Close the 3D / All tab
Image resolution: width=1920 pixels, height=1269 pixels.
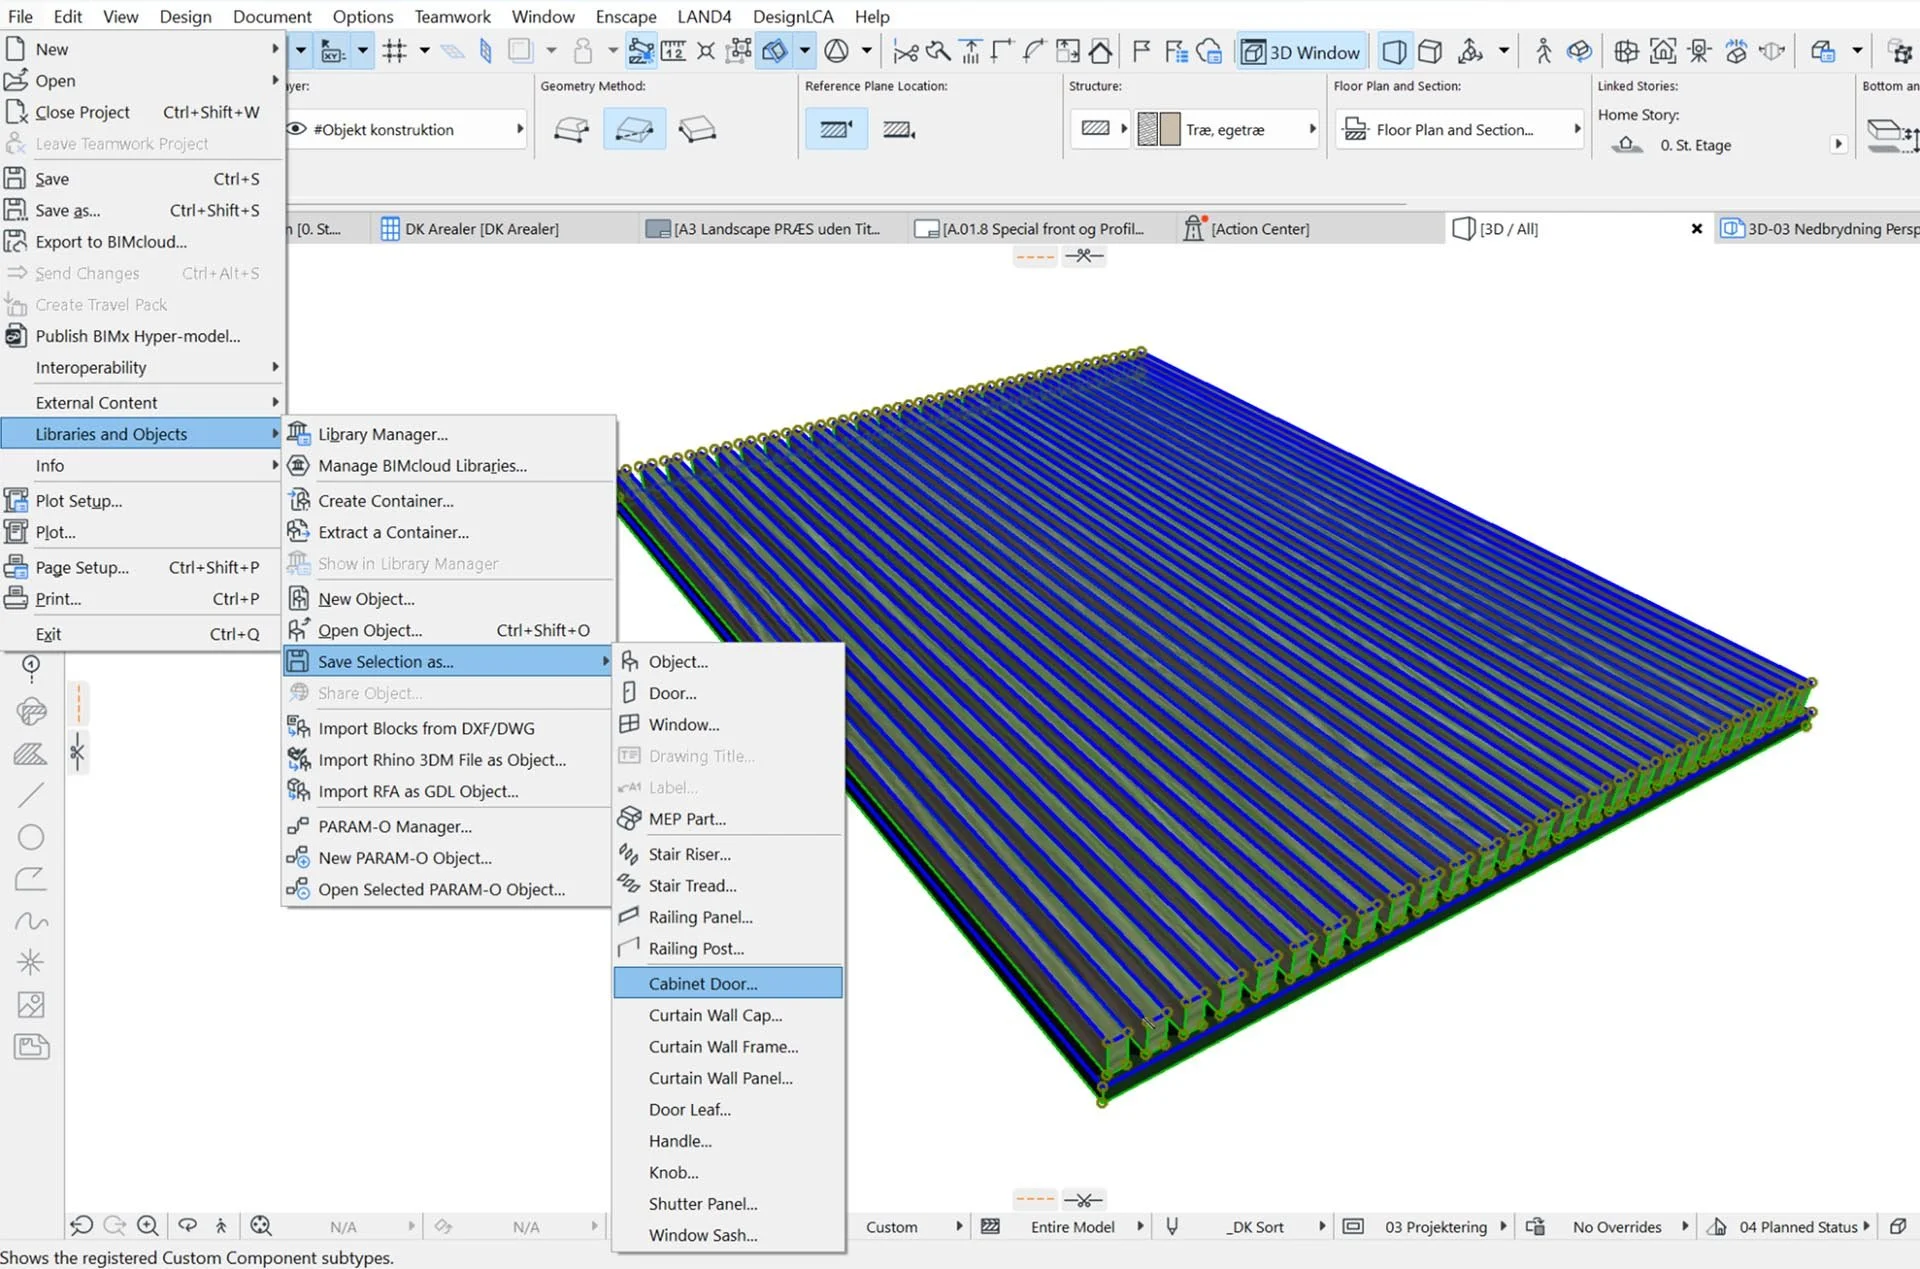pos(1696,229)
